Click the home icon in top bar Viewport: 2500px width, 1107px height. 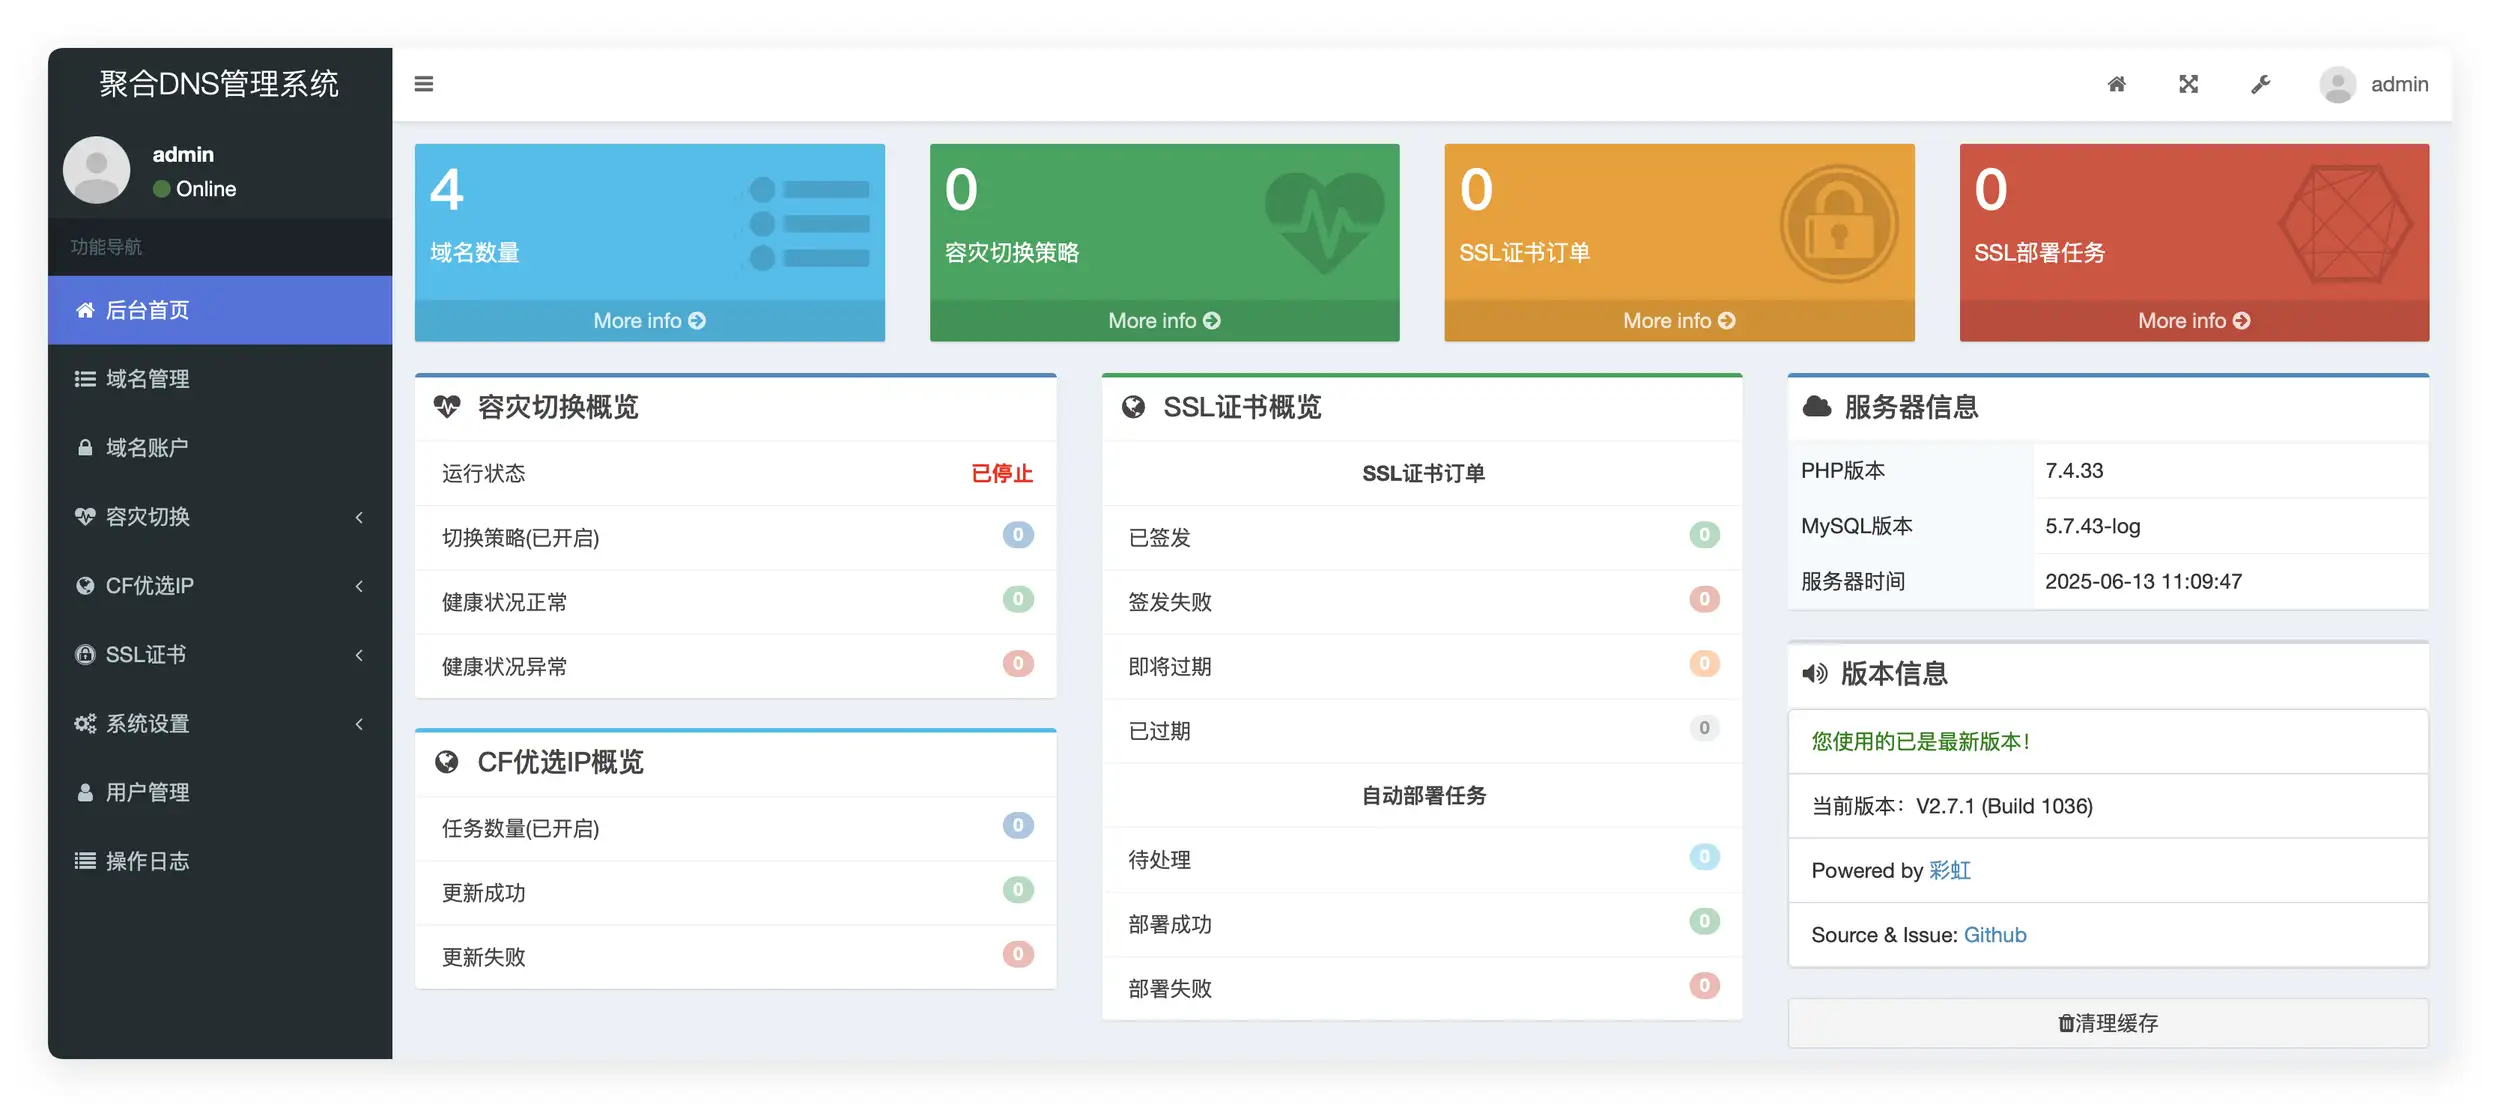[2116, 84]
